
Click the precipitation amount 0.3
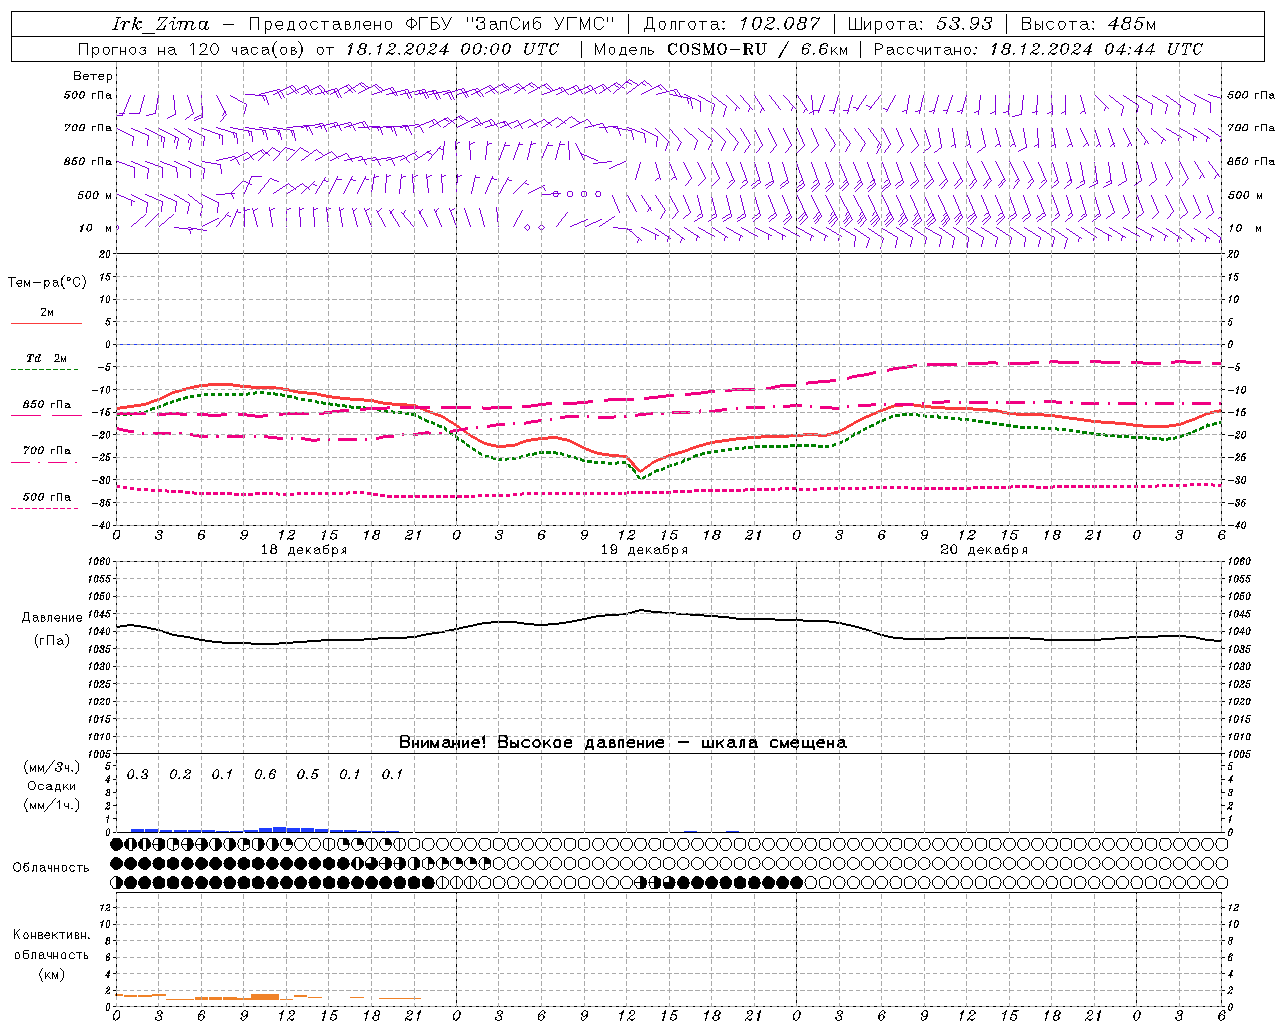[138, 775]
